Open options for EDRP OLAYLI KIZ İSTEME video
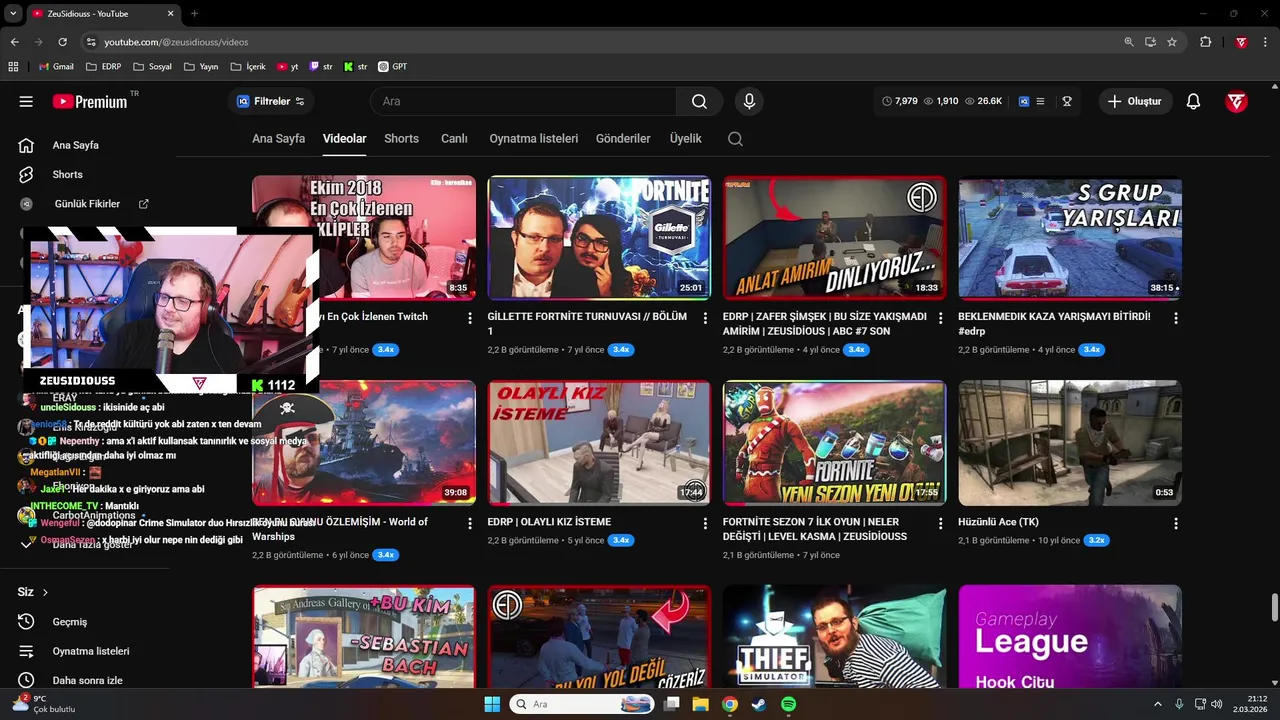 click(705, 523)
